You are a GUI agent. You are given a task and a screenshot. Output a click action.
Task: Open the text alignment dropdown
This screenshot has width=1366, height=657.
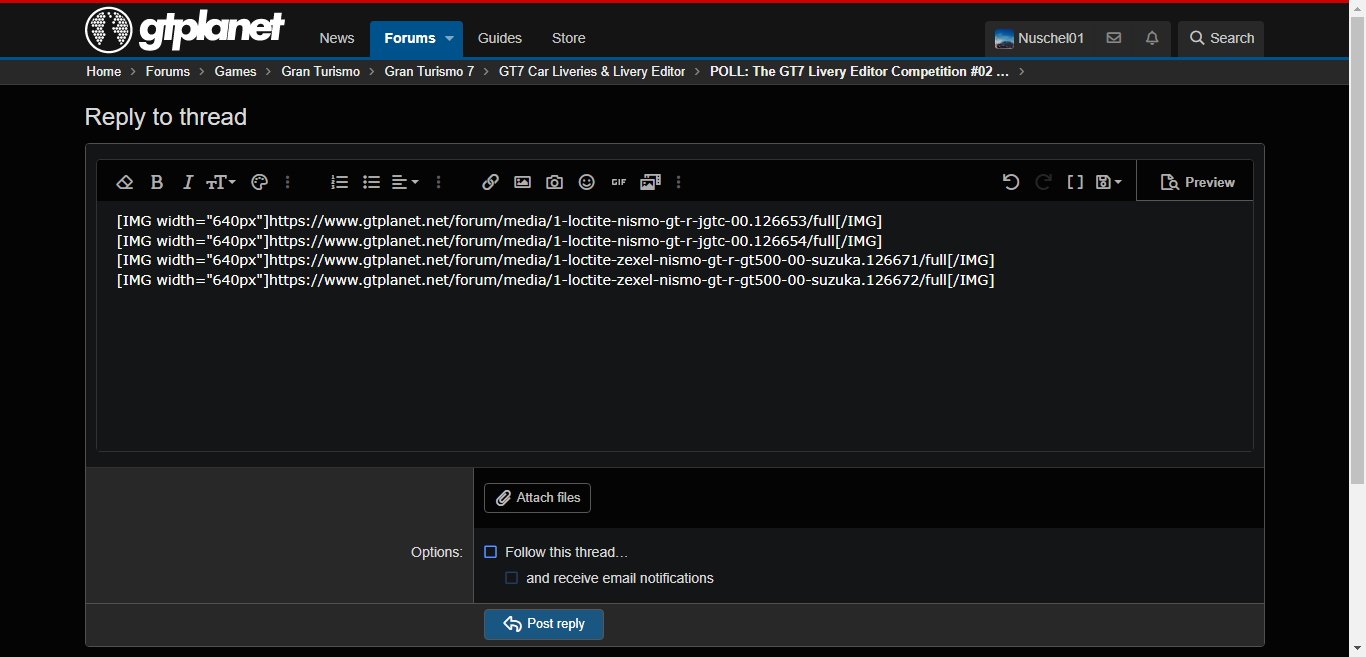(x=405, y=182)
